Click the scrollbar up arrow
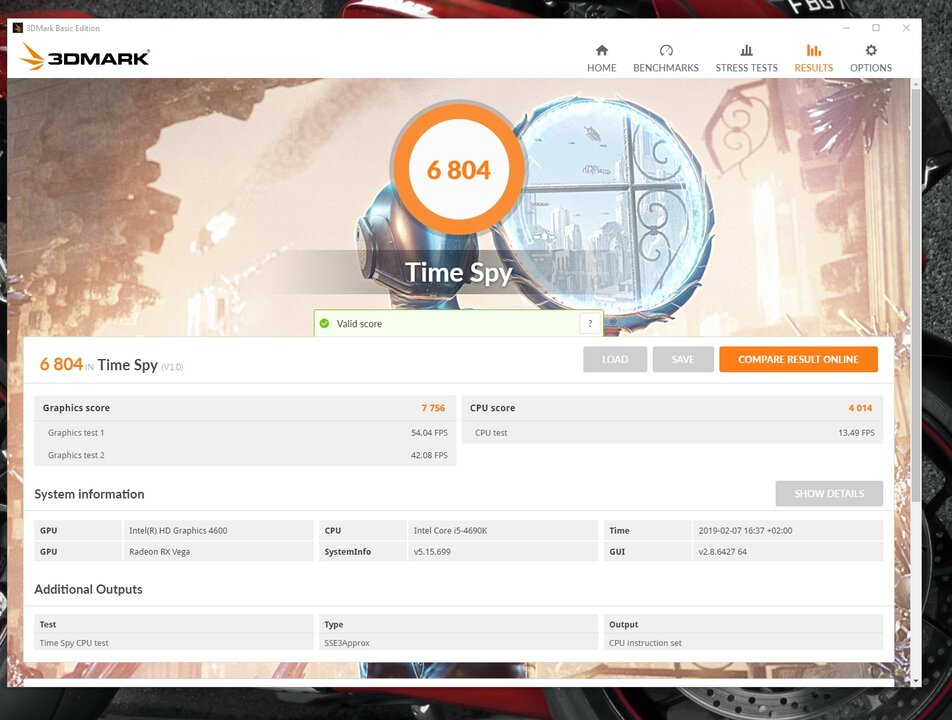 pos(916,84)
